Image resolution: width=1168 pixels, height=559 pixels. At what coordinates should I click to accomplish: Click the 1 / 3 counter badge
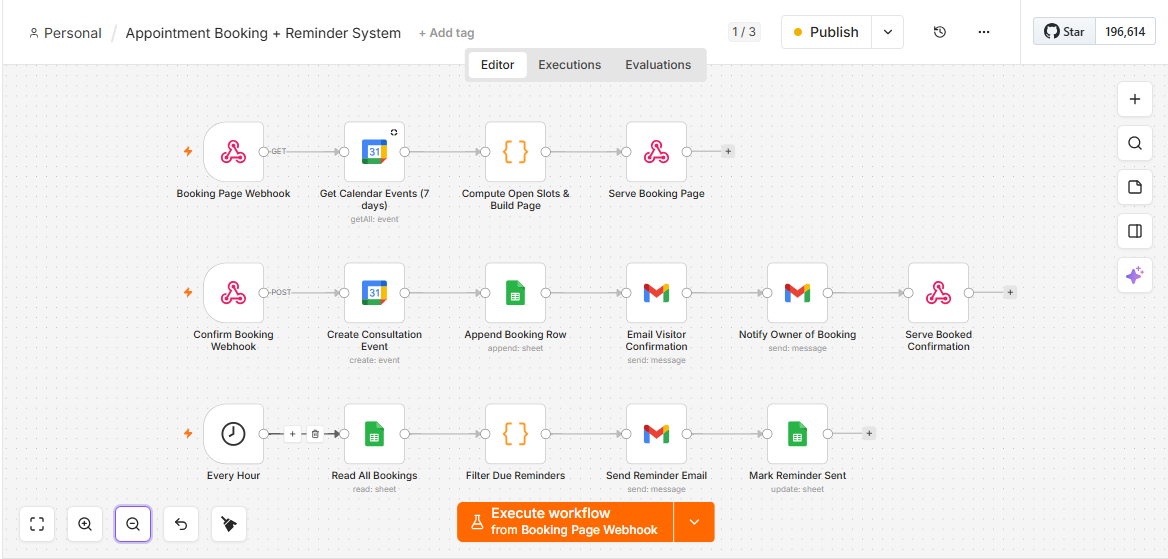743,32
